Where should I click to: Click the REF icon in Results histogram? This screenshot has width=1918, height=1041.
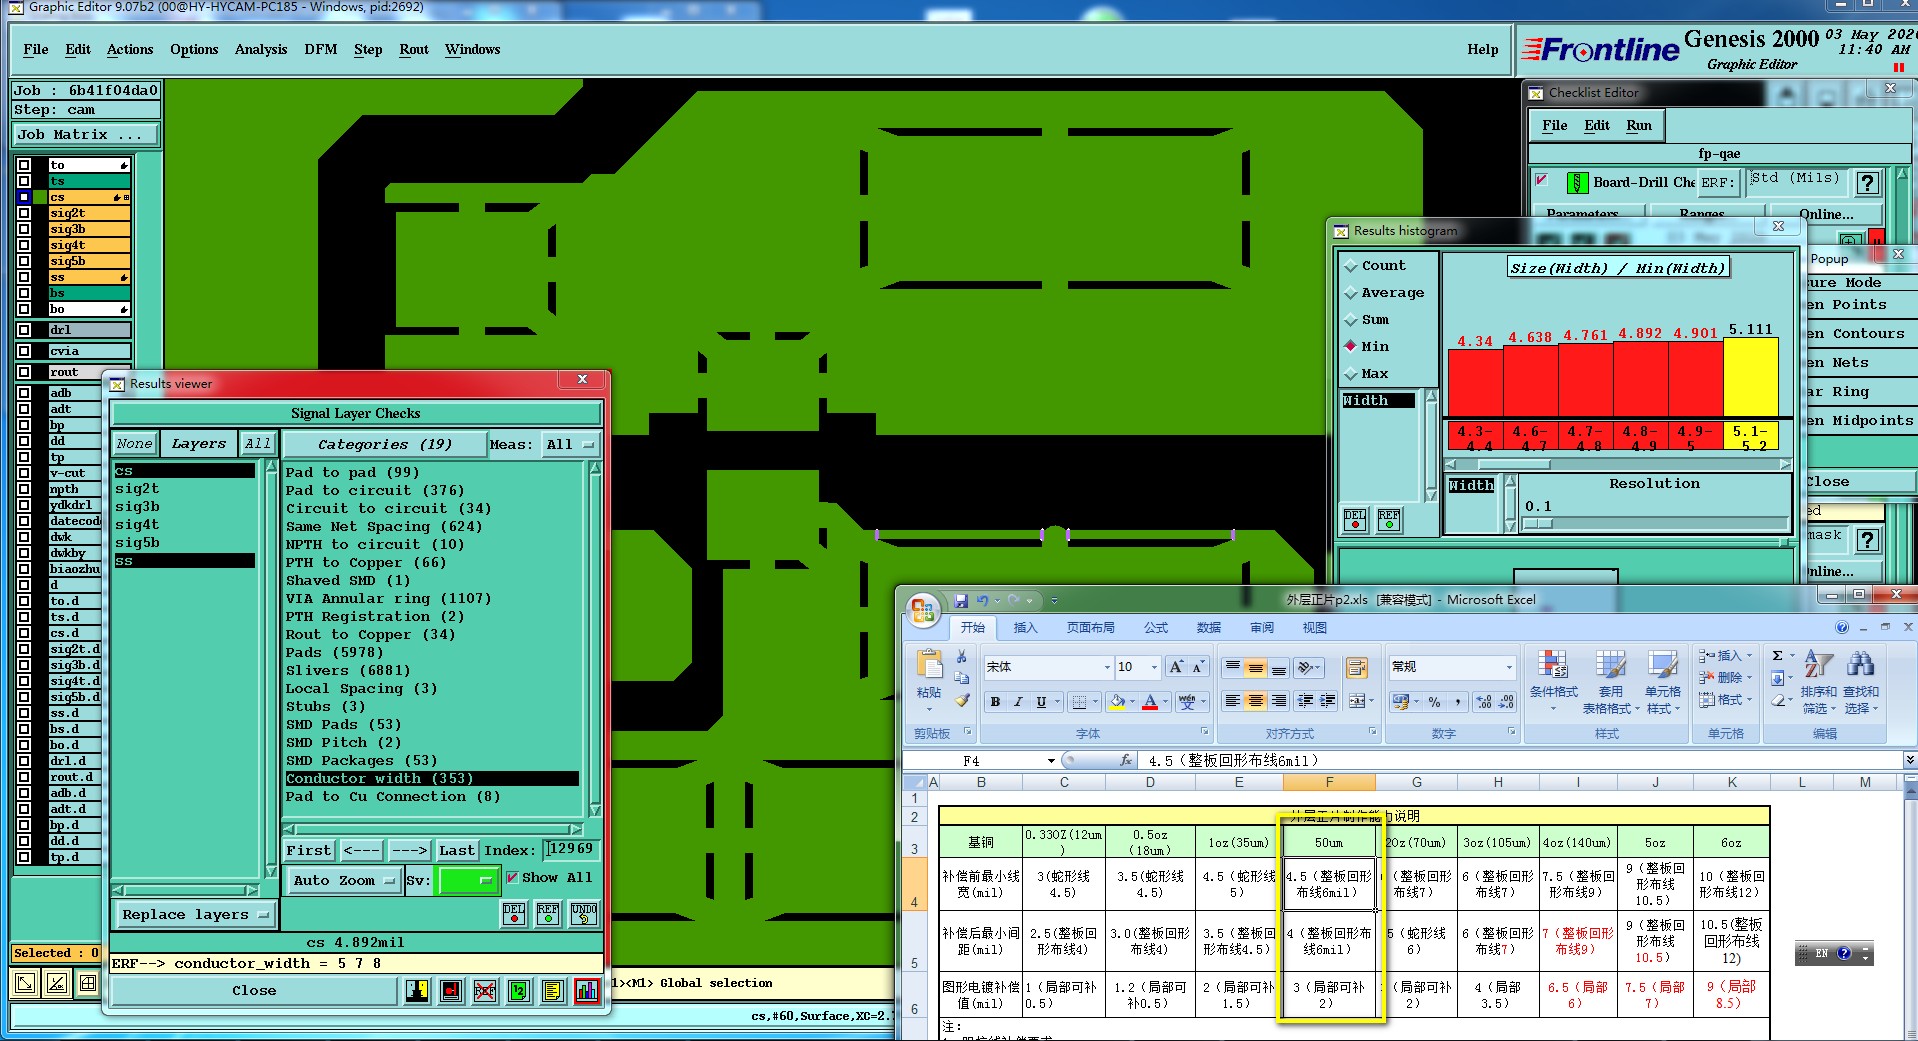click(x=1389, y=519)
